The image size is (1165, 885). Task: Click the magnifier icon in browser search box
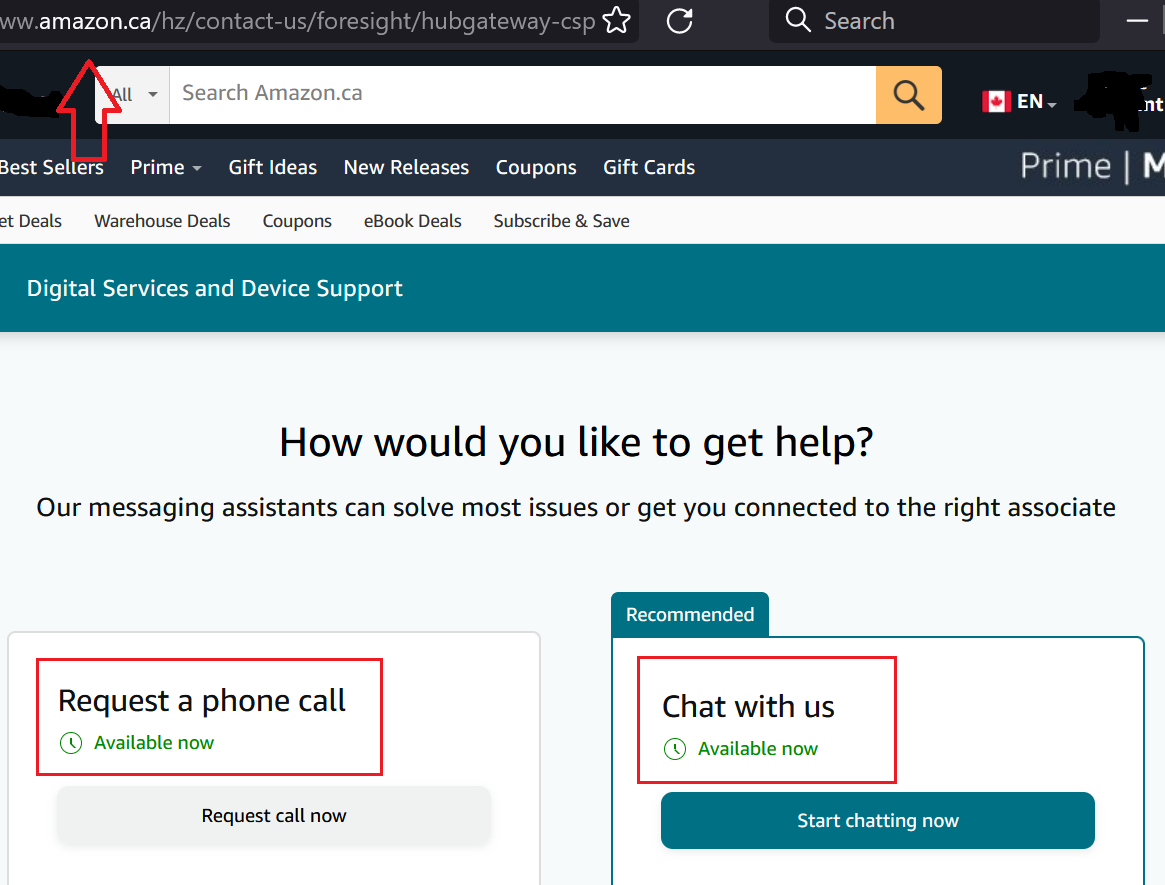tap(798, 21)
